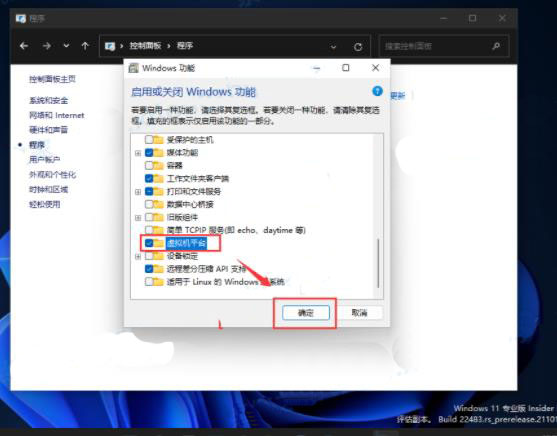Screen dimensions: 557x436
Task: Click the 控制面板 breadcrumb segment
Action: (145, 46)
